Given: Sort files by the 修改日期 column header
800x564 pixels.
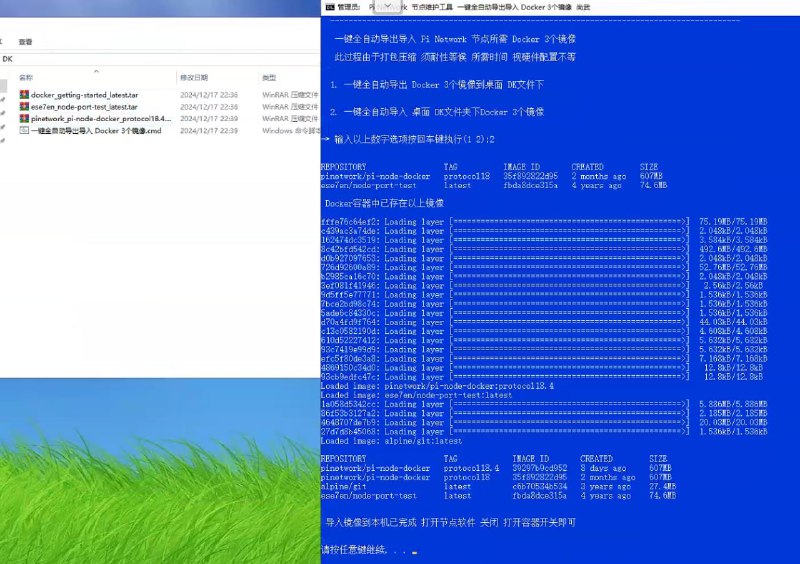Looking at the screenshot, I should pyautogui.click(x=192, y=77).
